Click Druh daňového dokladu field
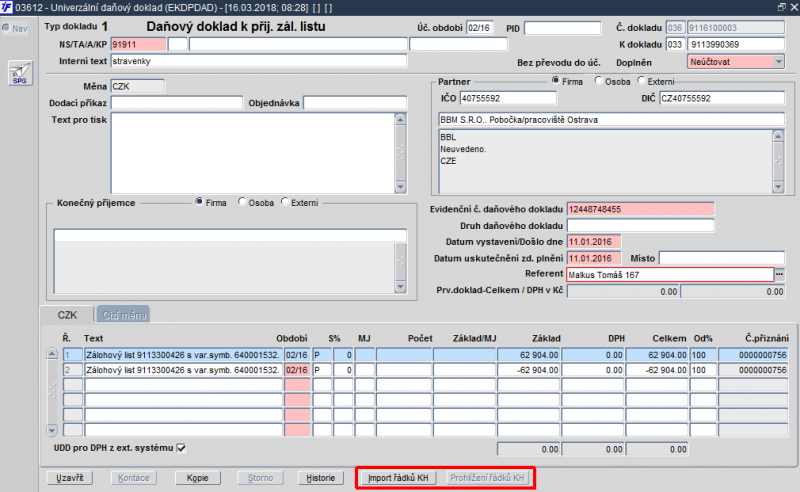Image resolution: width=800 pixels, height=492 pixels. 640,226
